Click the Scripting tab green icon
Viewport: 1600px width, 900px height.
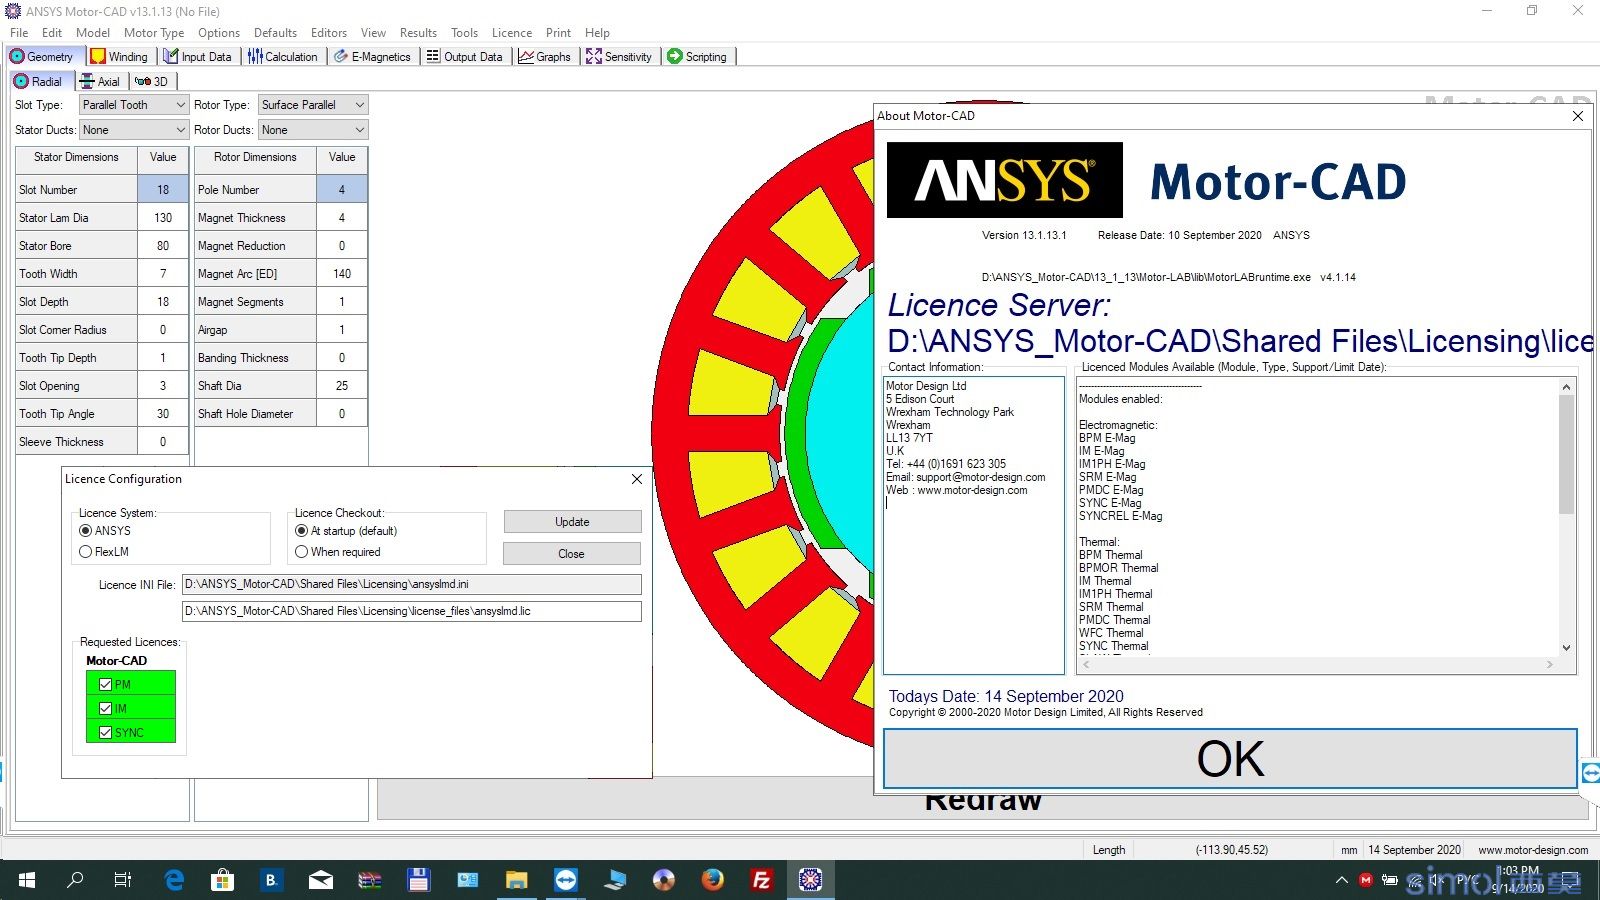click(x=675, y=57)
